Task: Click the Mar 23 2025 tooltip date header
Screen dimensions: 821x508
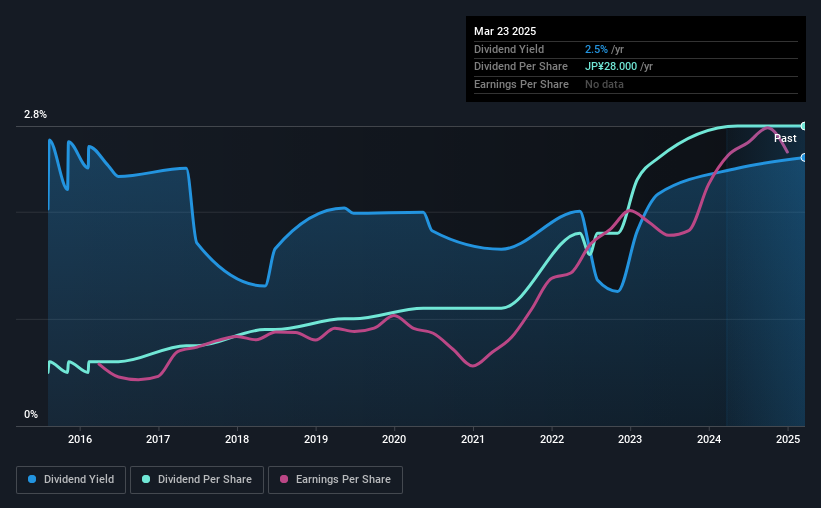Action: 505,31
